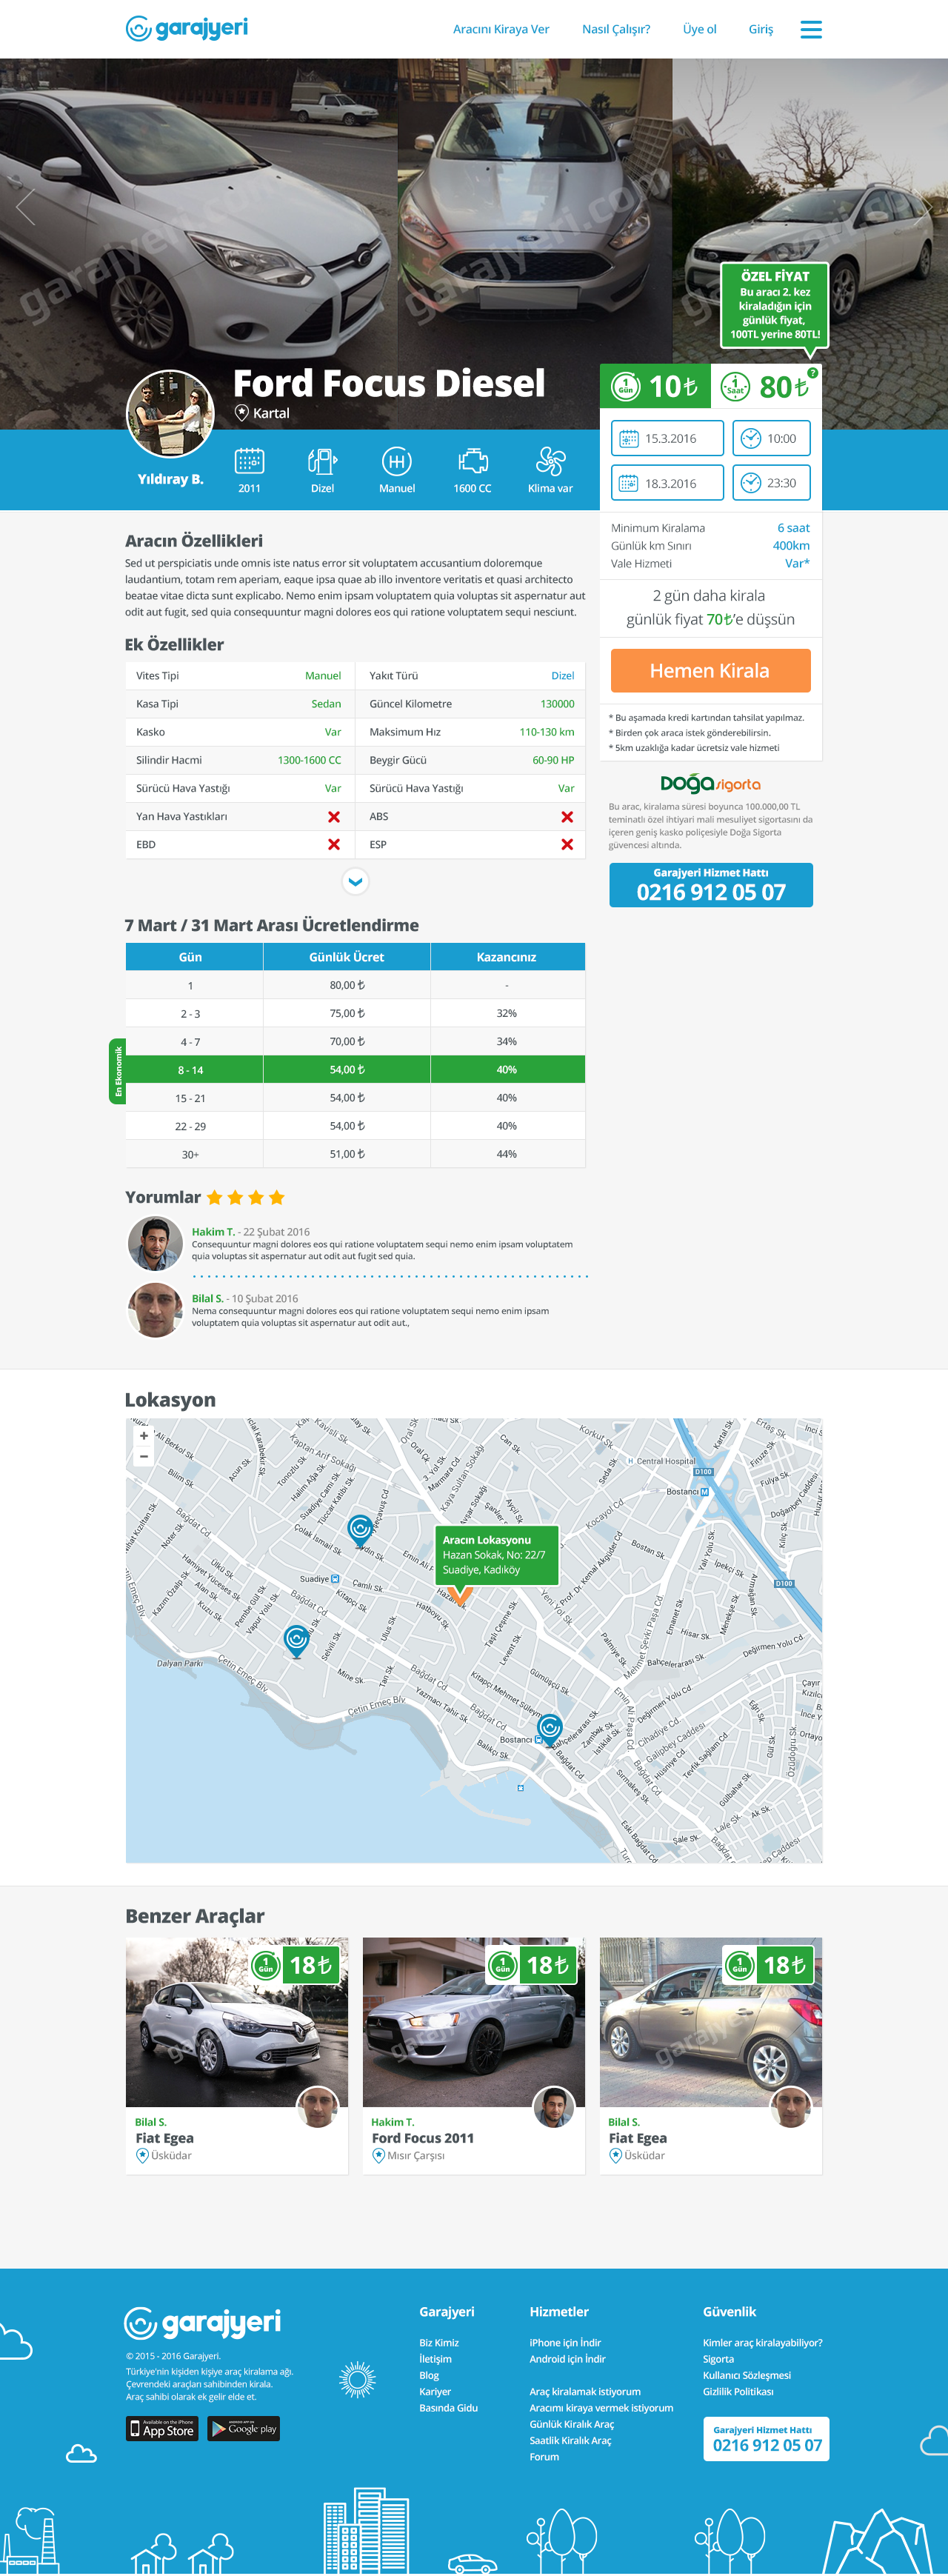
Task: Open Forum footer link
Action: 544,2457
